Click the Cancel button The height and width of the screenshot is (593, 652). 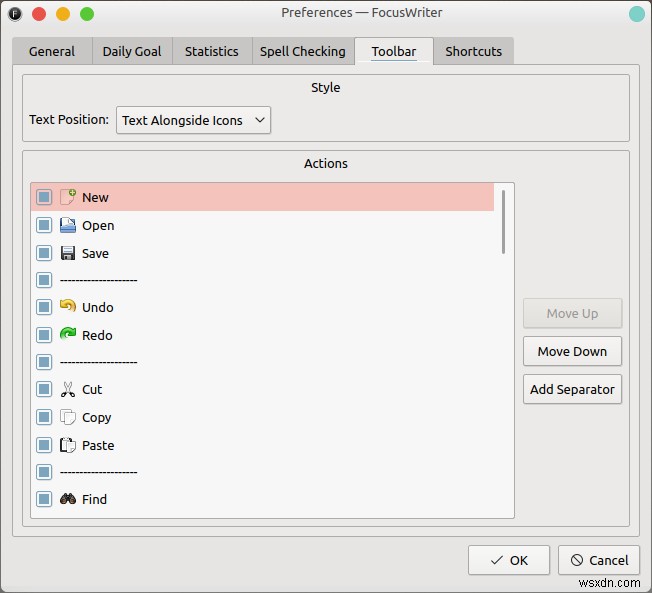tap(599, 560)
